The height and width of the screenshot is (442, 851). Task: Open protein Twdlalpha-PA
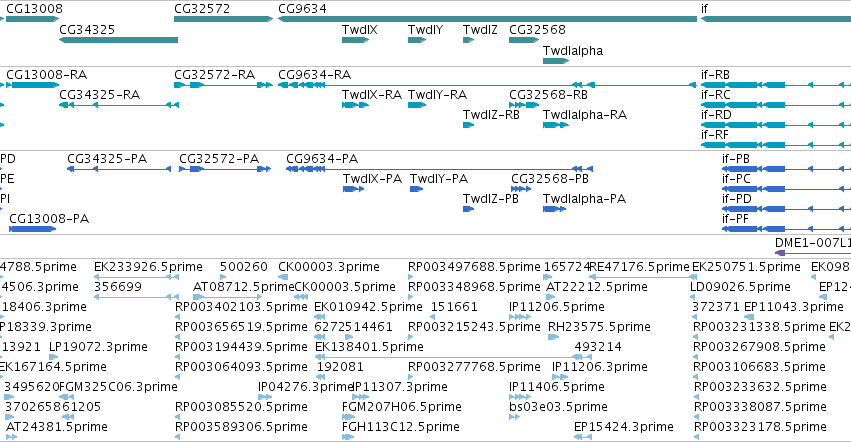554,209
